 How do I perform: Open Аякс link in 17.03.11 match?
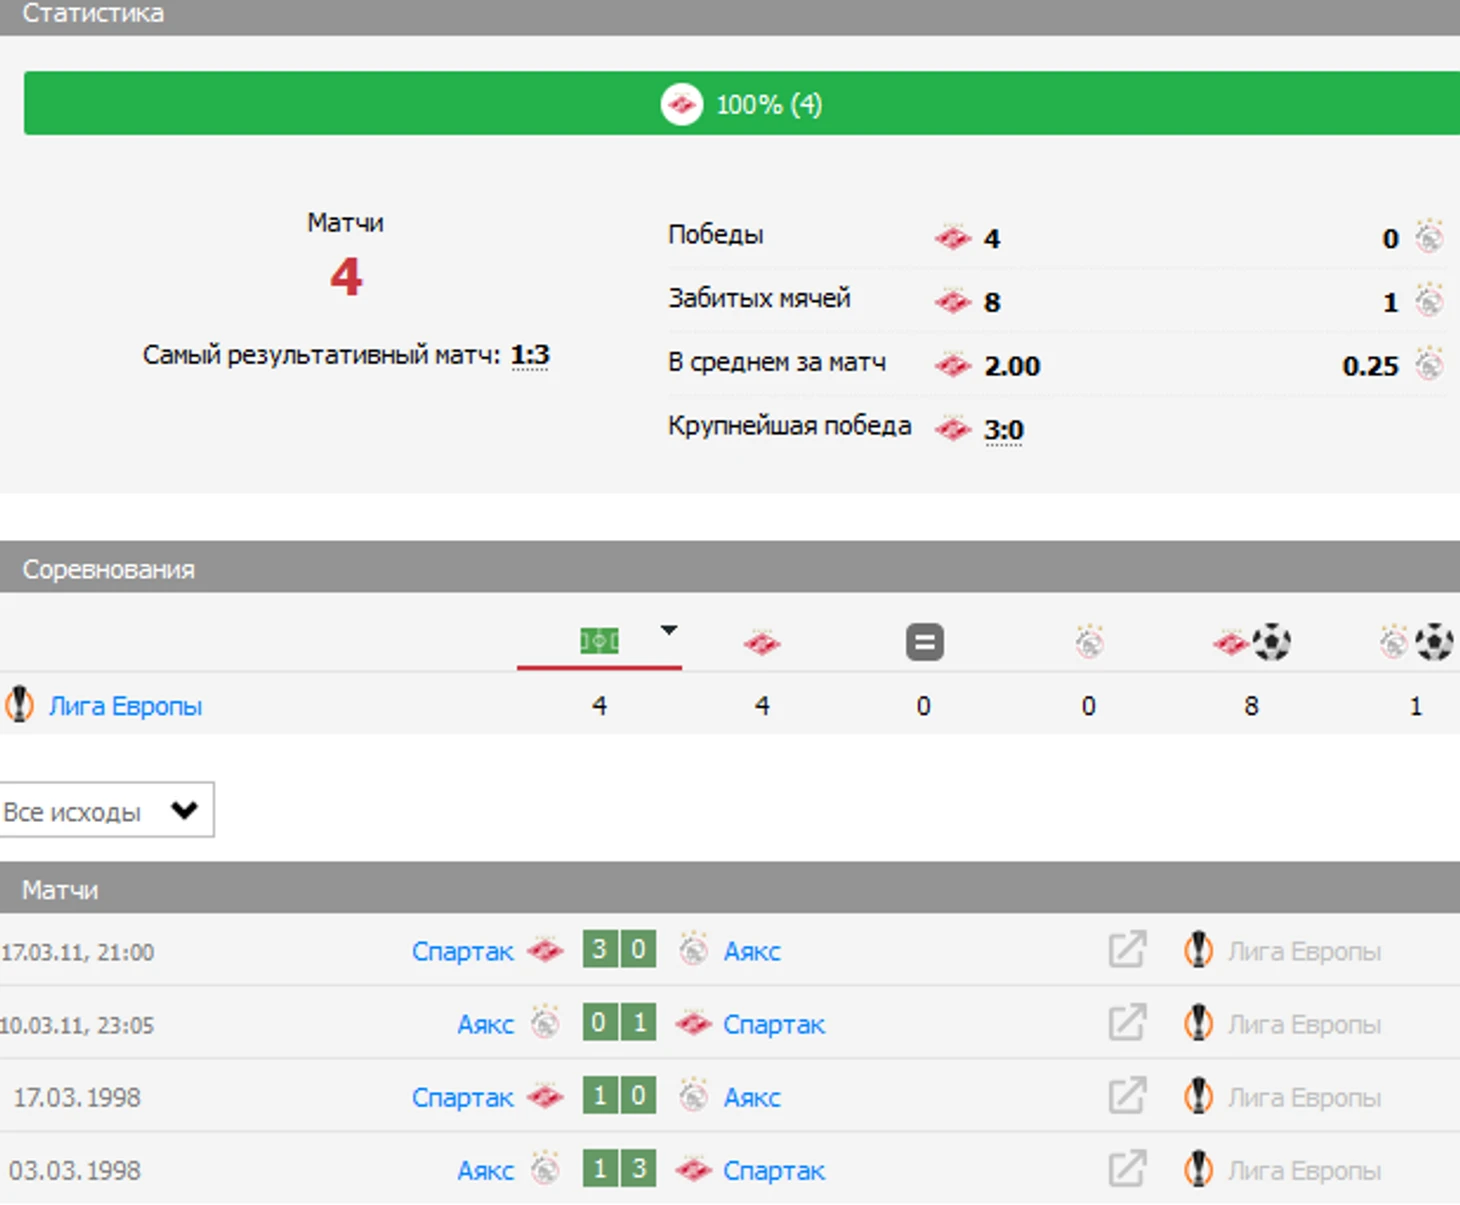point(752,951)
